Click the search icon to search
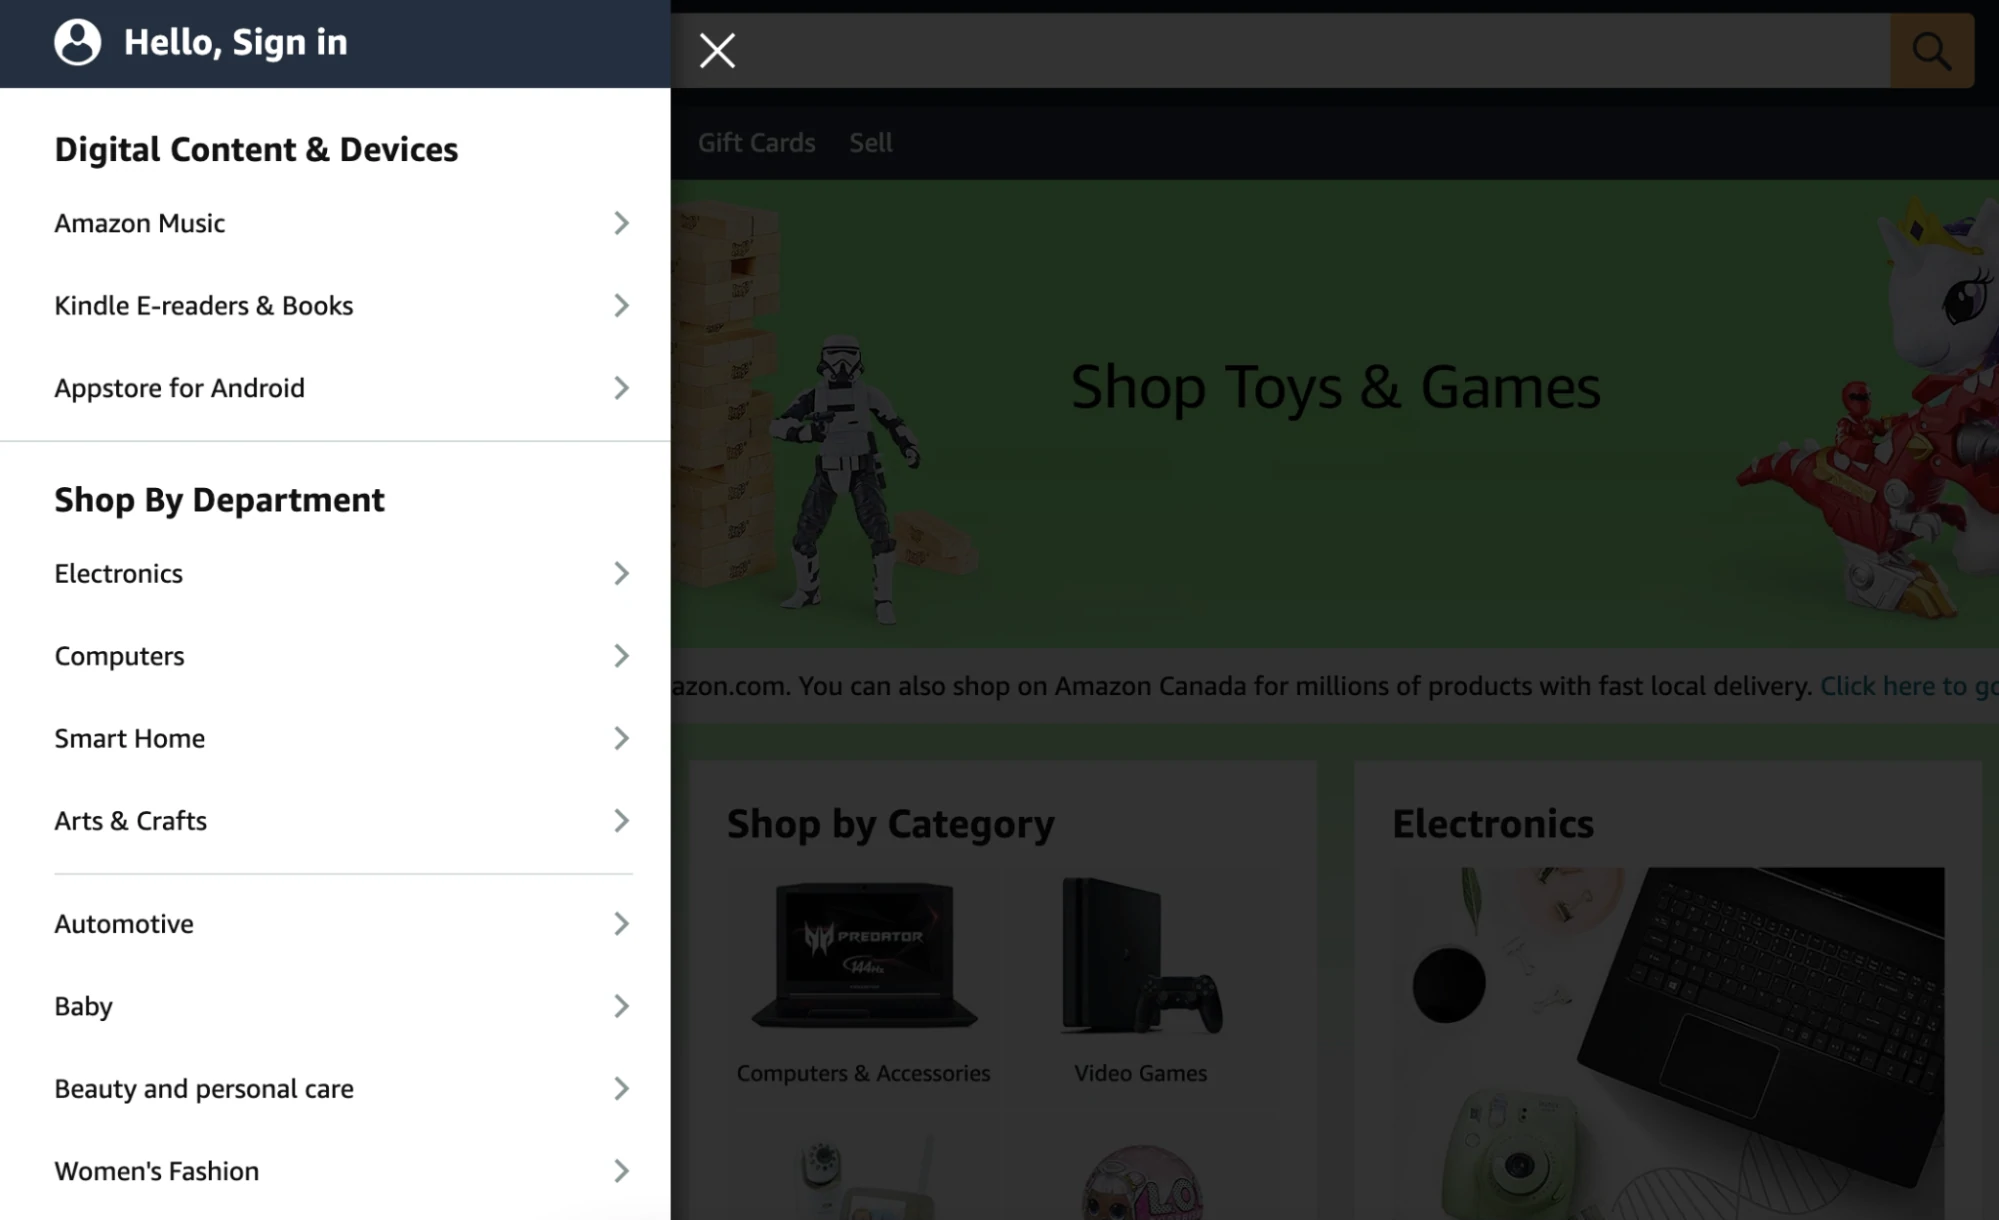Image resolution: width=1999 pixels, height=1221 pixels. [x=1932, y=50]
